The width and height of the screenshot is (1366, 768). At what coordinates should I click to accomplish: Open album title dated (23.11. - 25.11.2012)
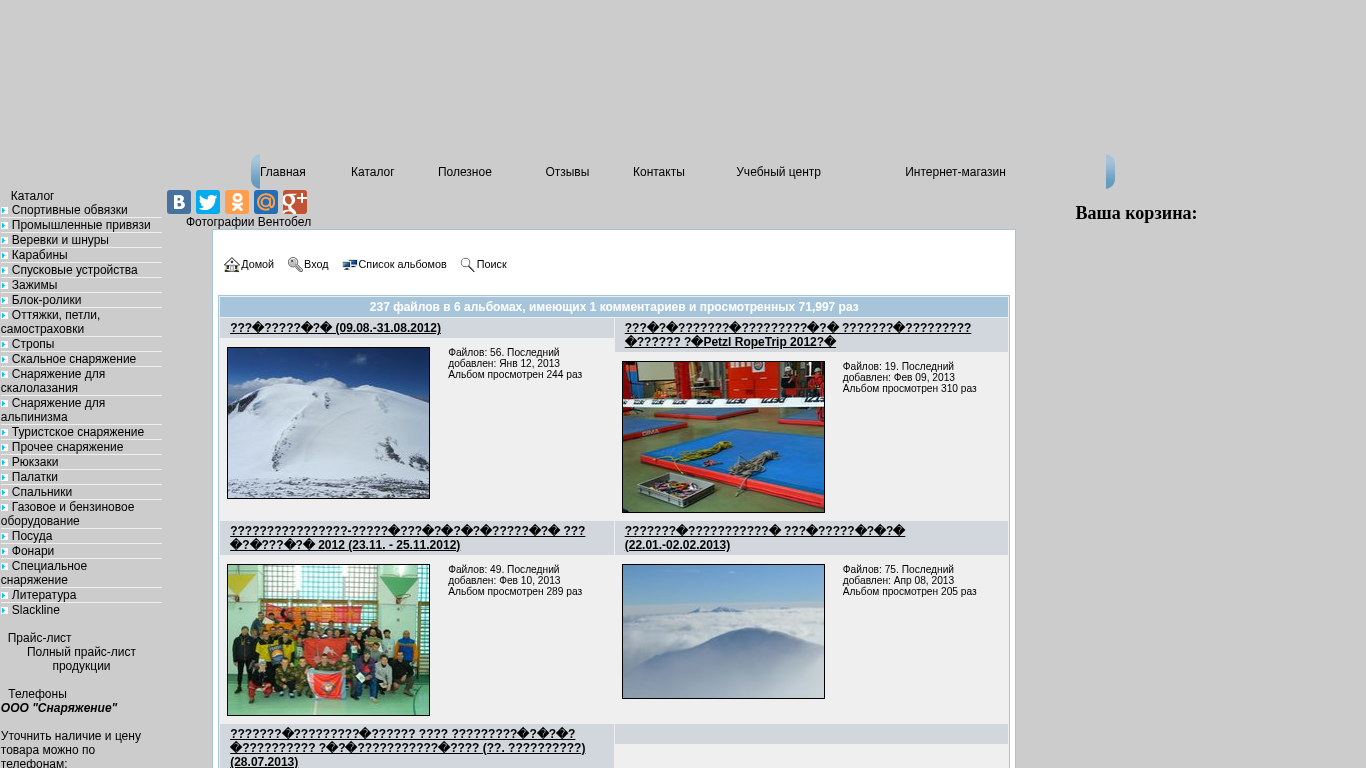408,538
